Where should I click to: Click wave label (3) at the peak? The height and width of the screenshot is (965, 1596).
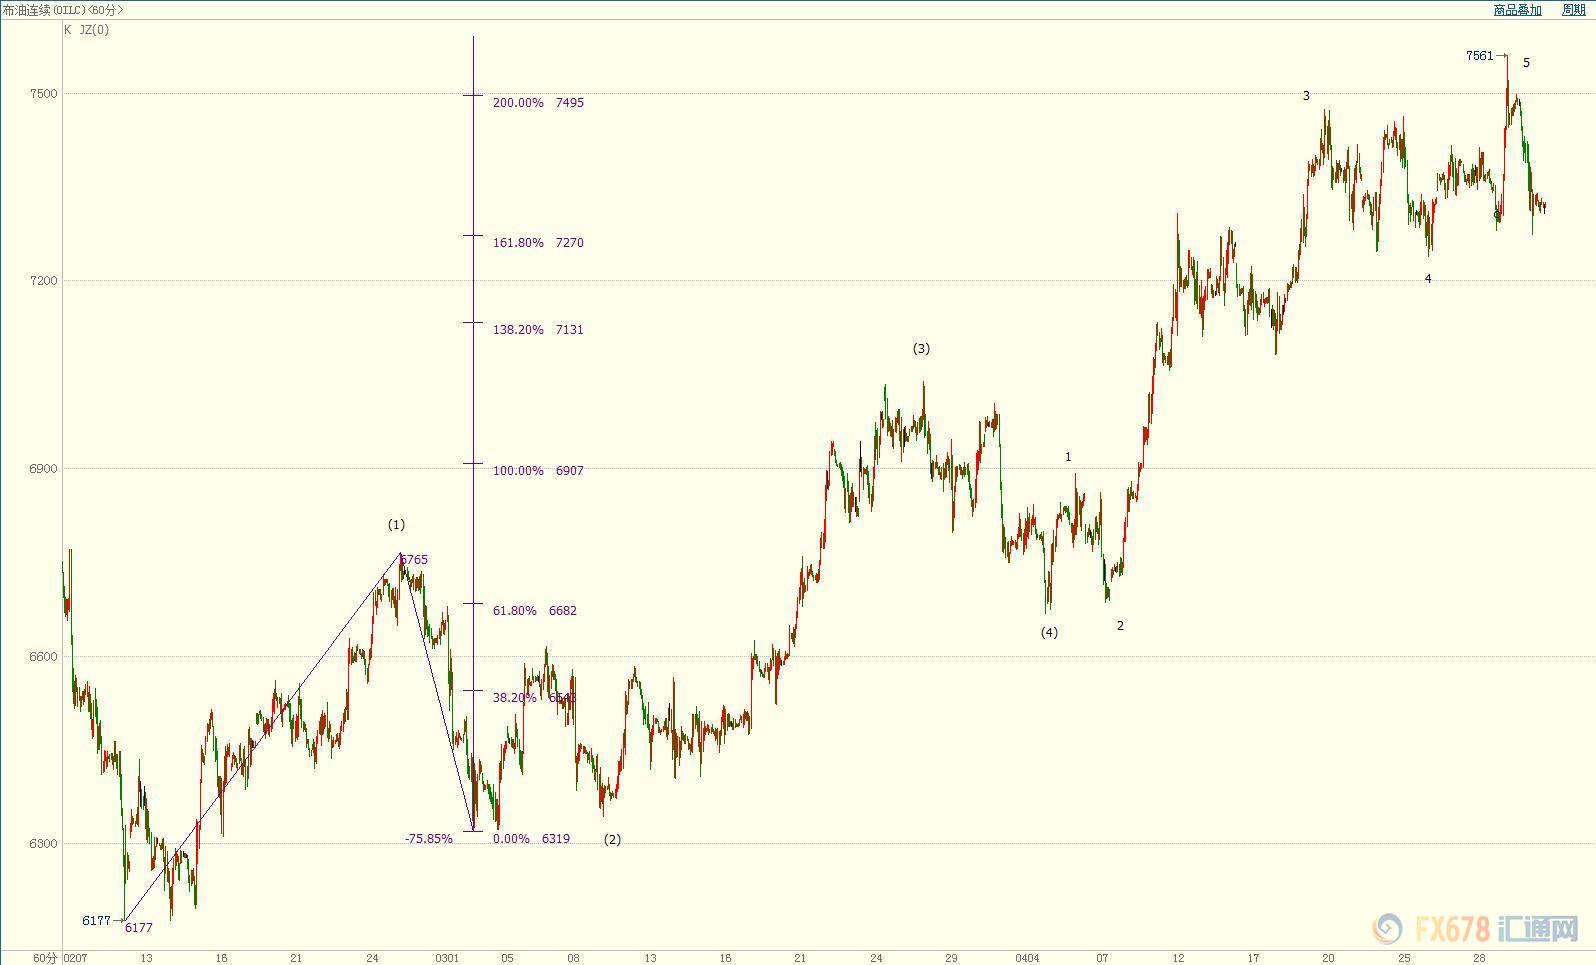coord(921,349)
